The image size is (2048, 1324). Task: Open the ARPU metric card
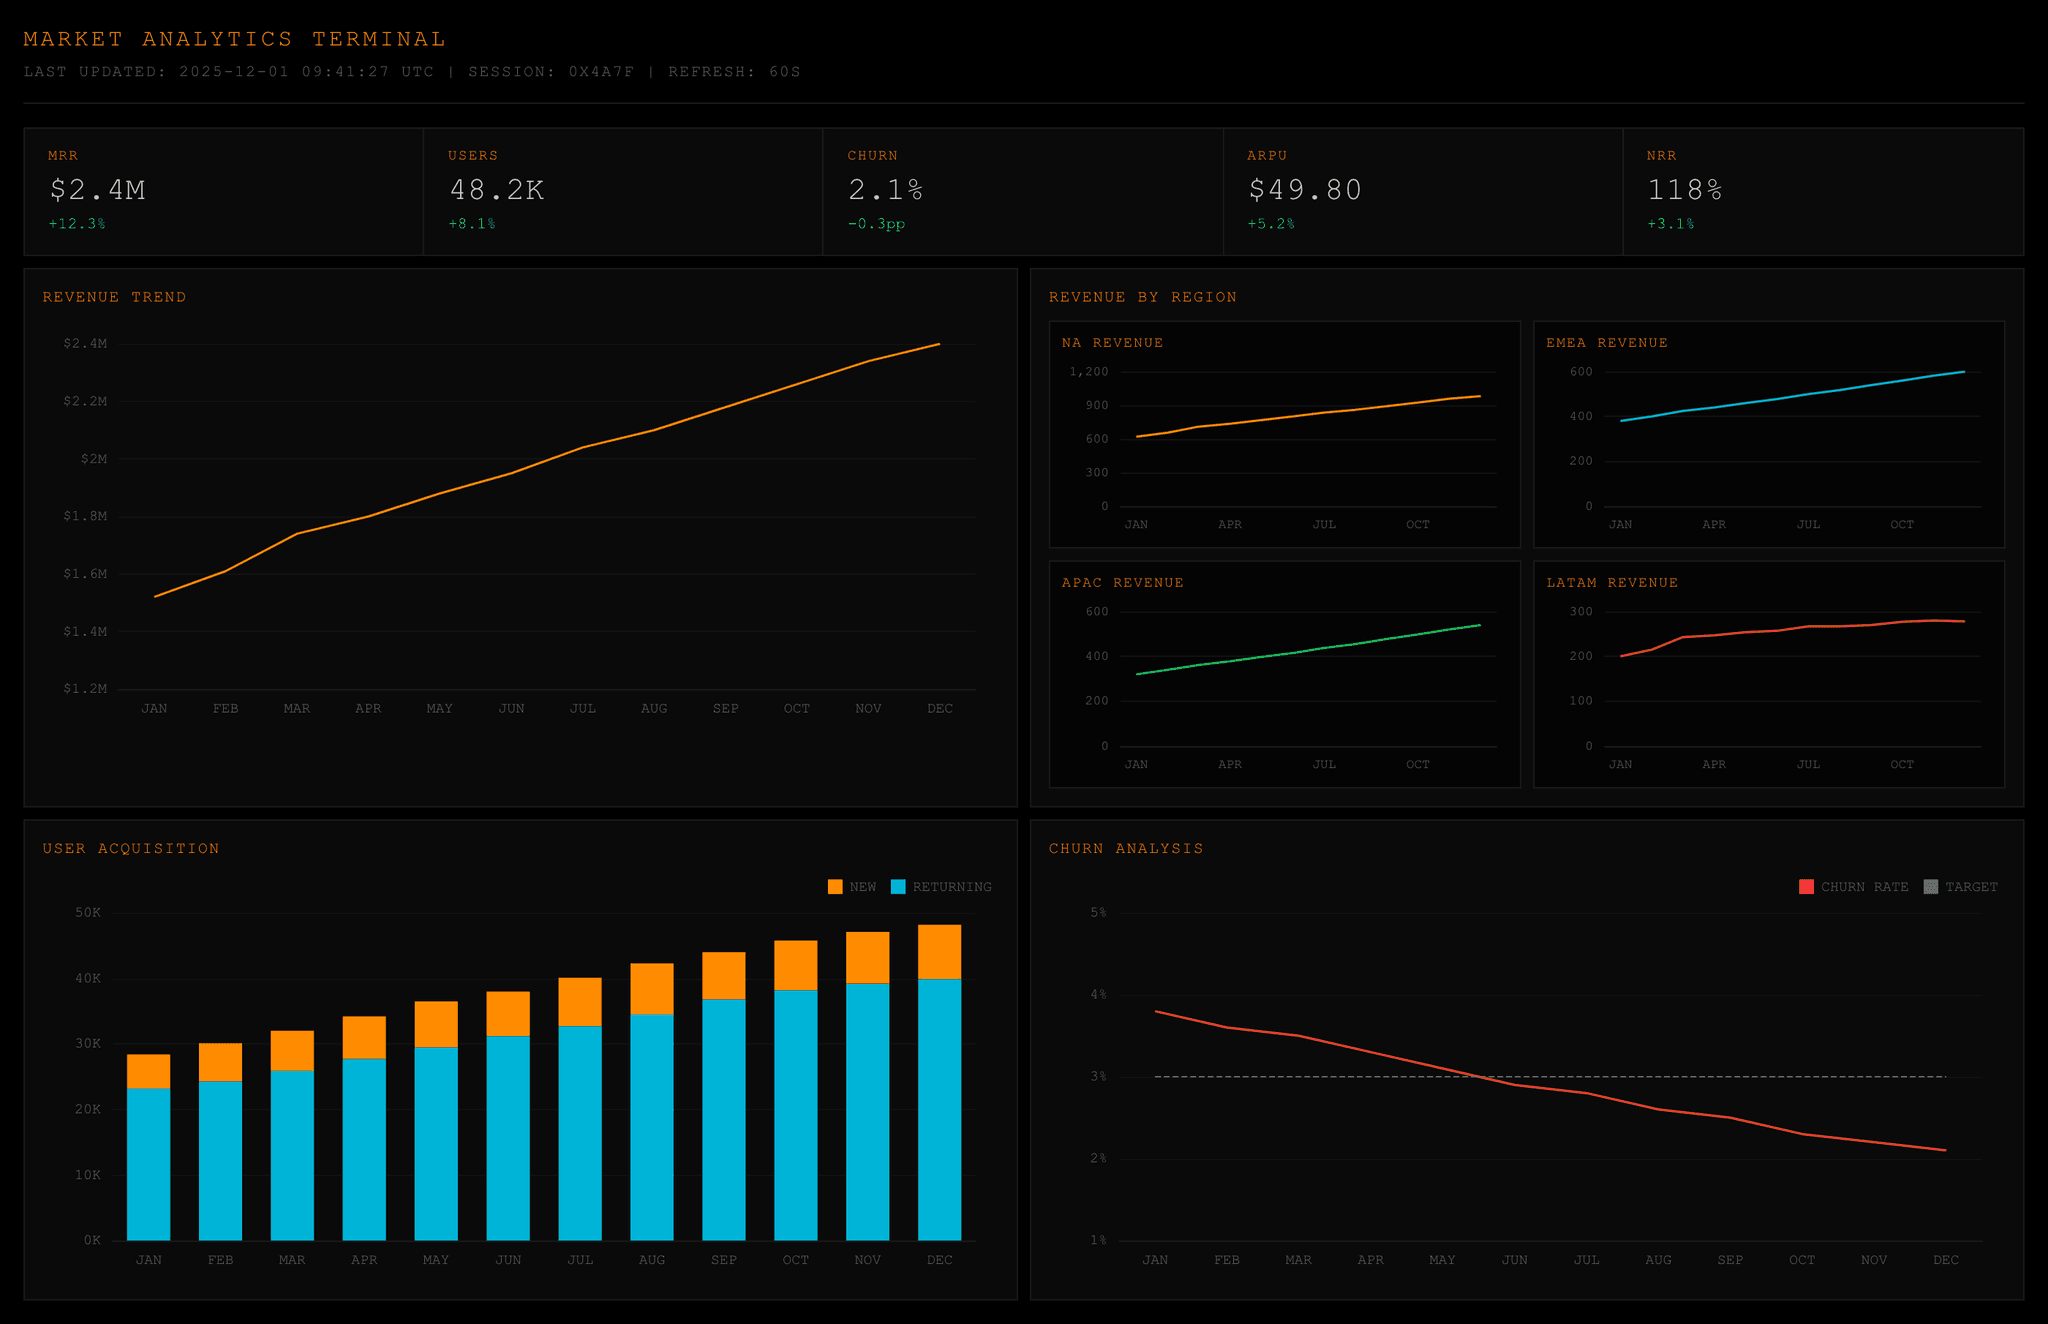[1422, 191]
